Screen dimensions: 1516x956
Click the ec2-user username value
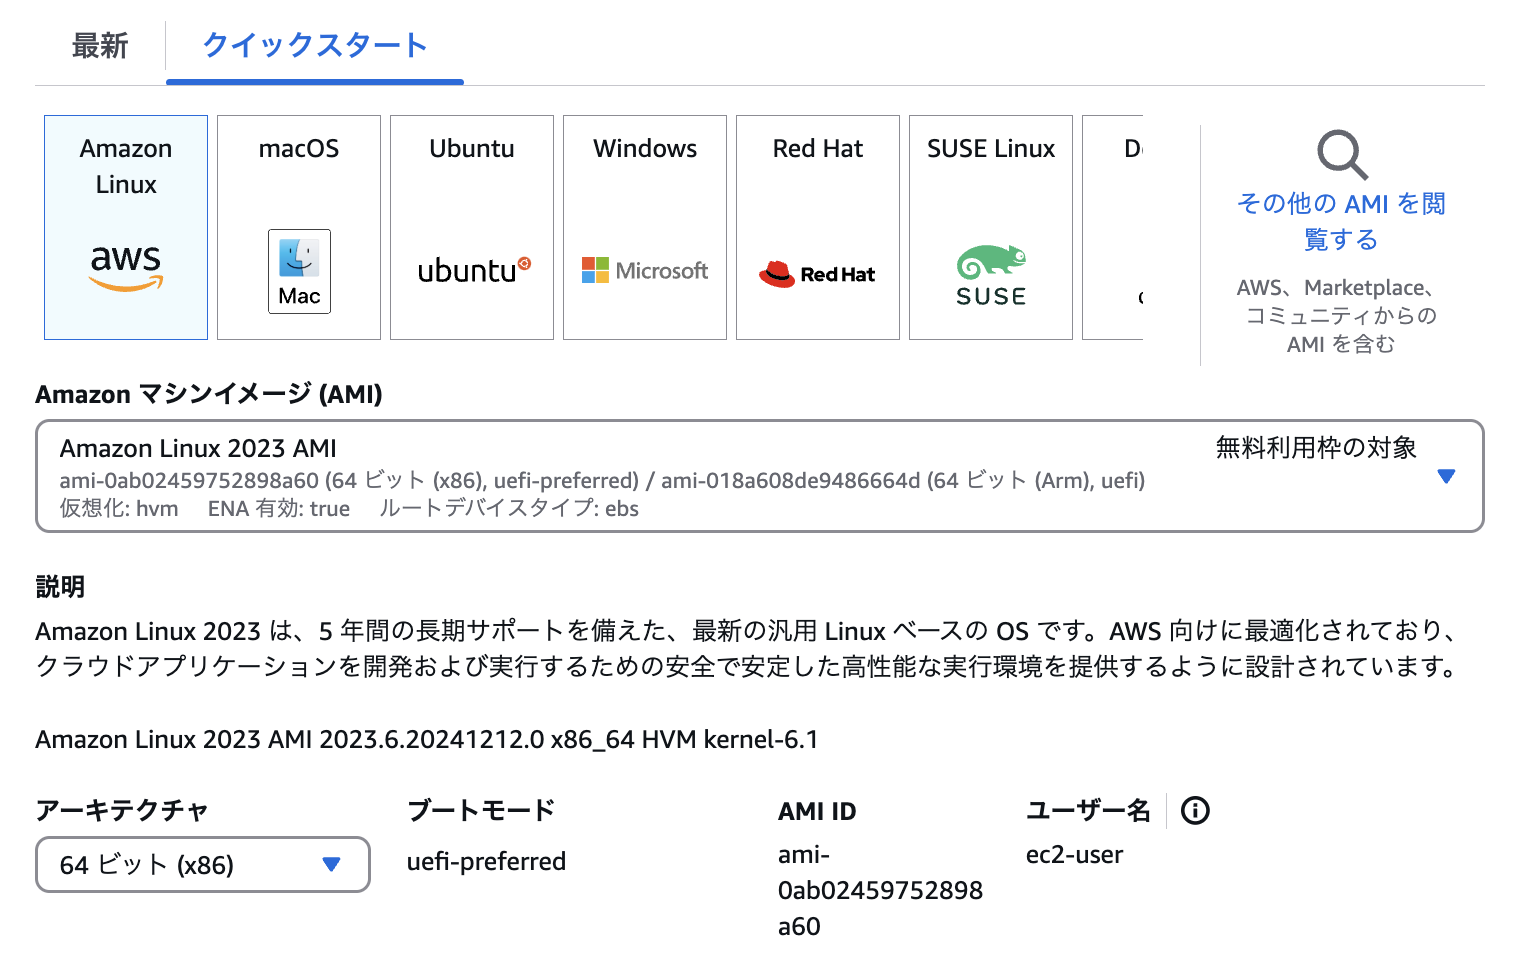1074,855
